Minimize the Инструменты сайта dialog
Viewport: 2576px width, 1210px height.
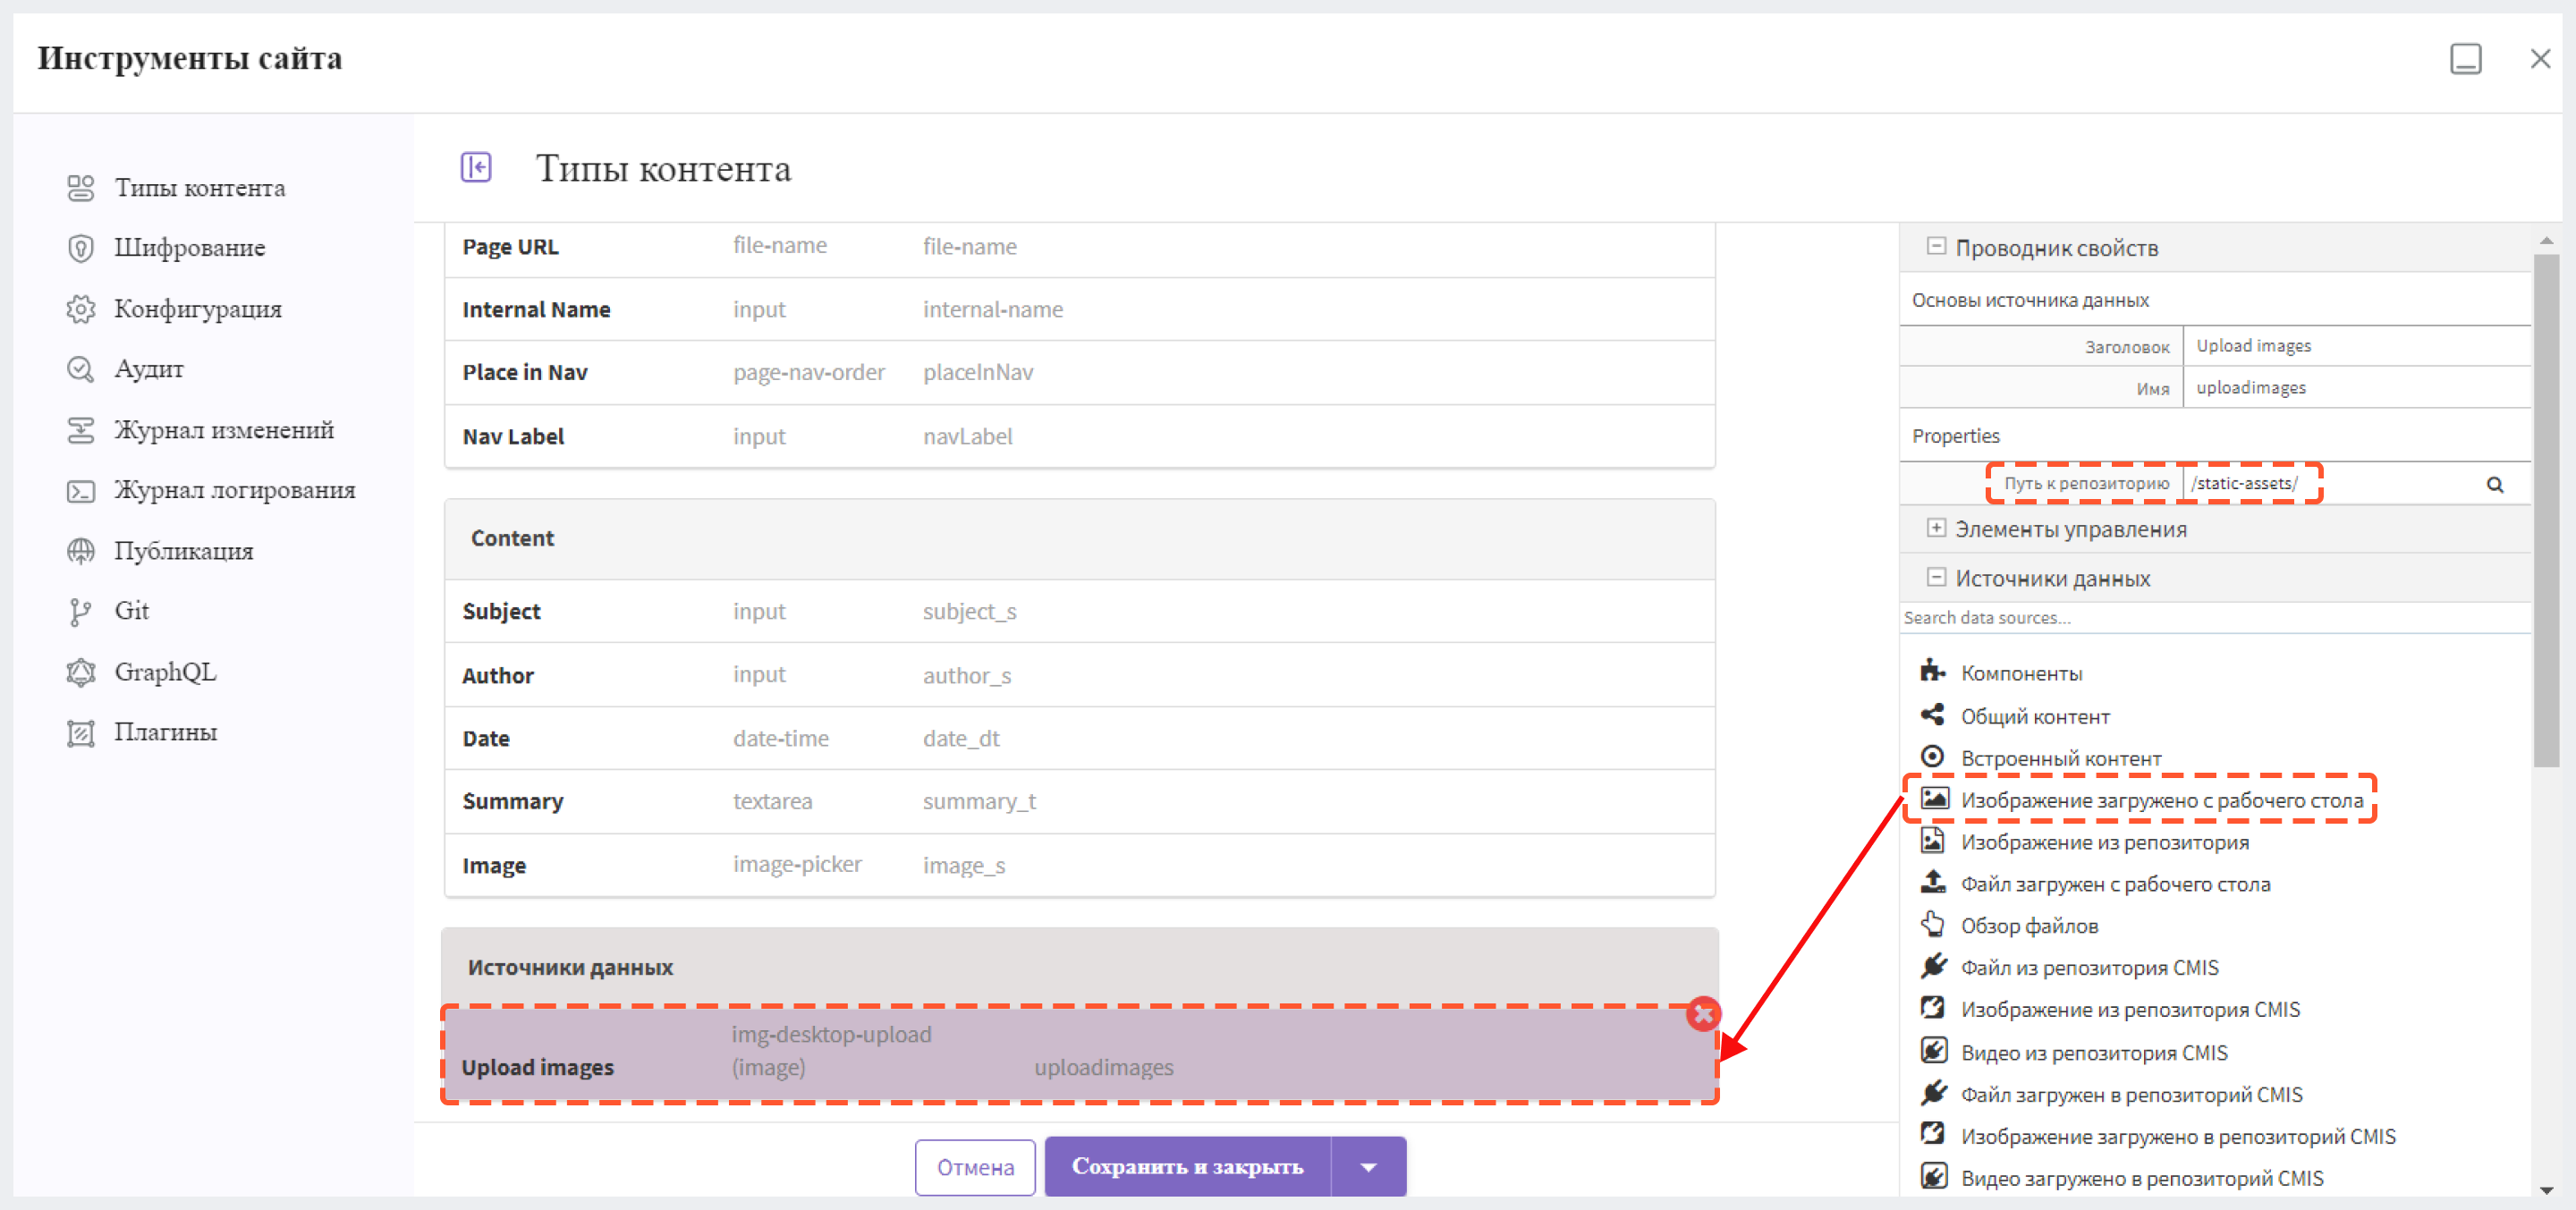click(2465, 59)
